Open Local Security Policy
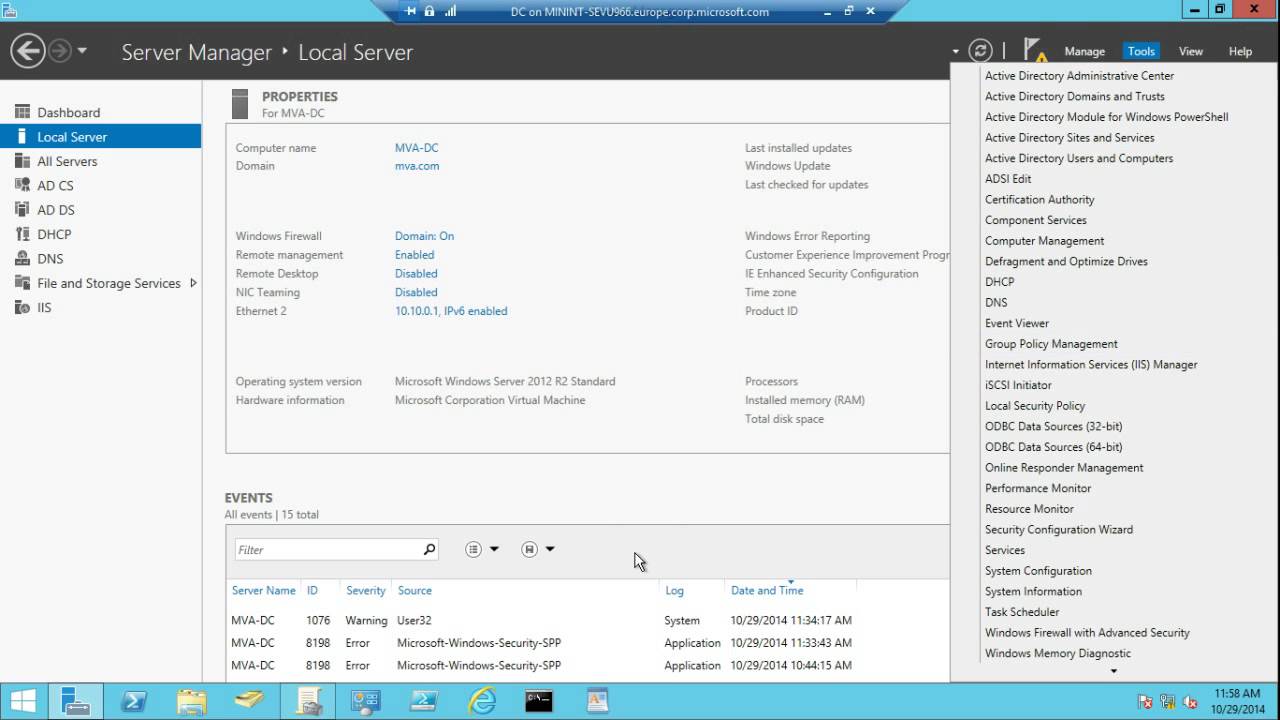Screen dimensions: 1280x720 [x=1035, y=406]
